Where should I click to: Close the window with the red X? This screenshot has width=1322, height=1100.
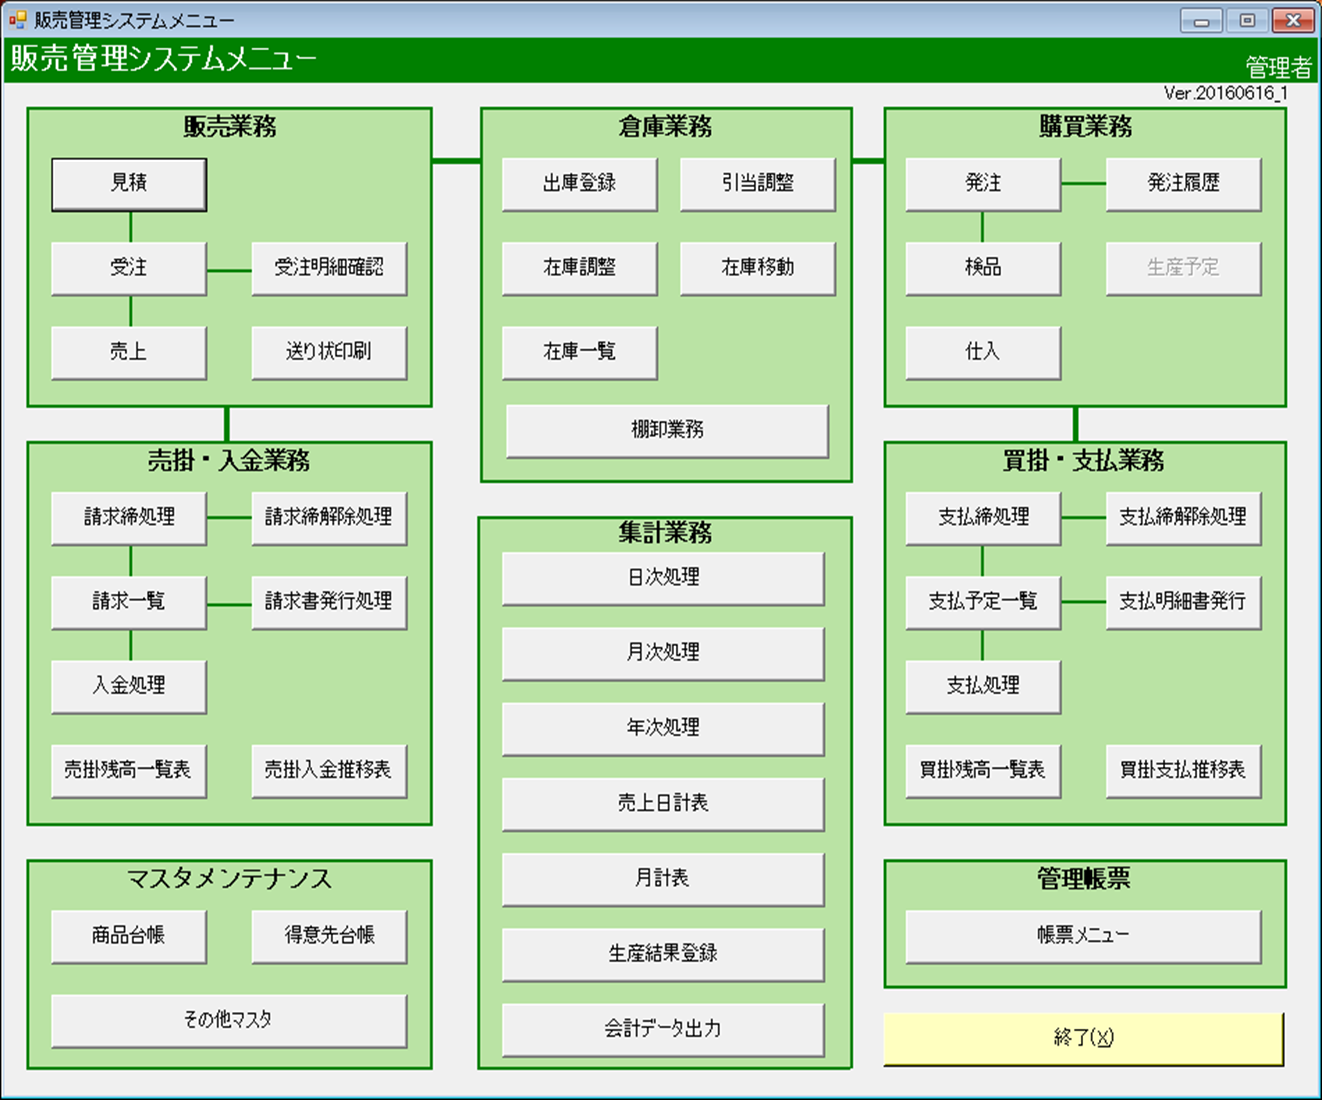pos(1293,20)
